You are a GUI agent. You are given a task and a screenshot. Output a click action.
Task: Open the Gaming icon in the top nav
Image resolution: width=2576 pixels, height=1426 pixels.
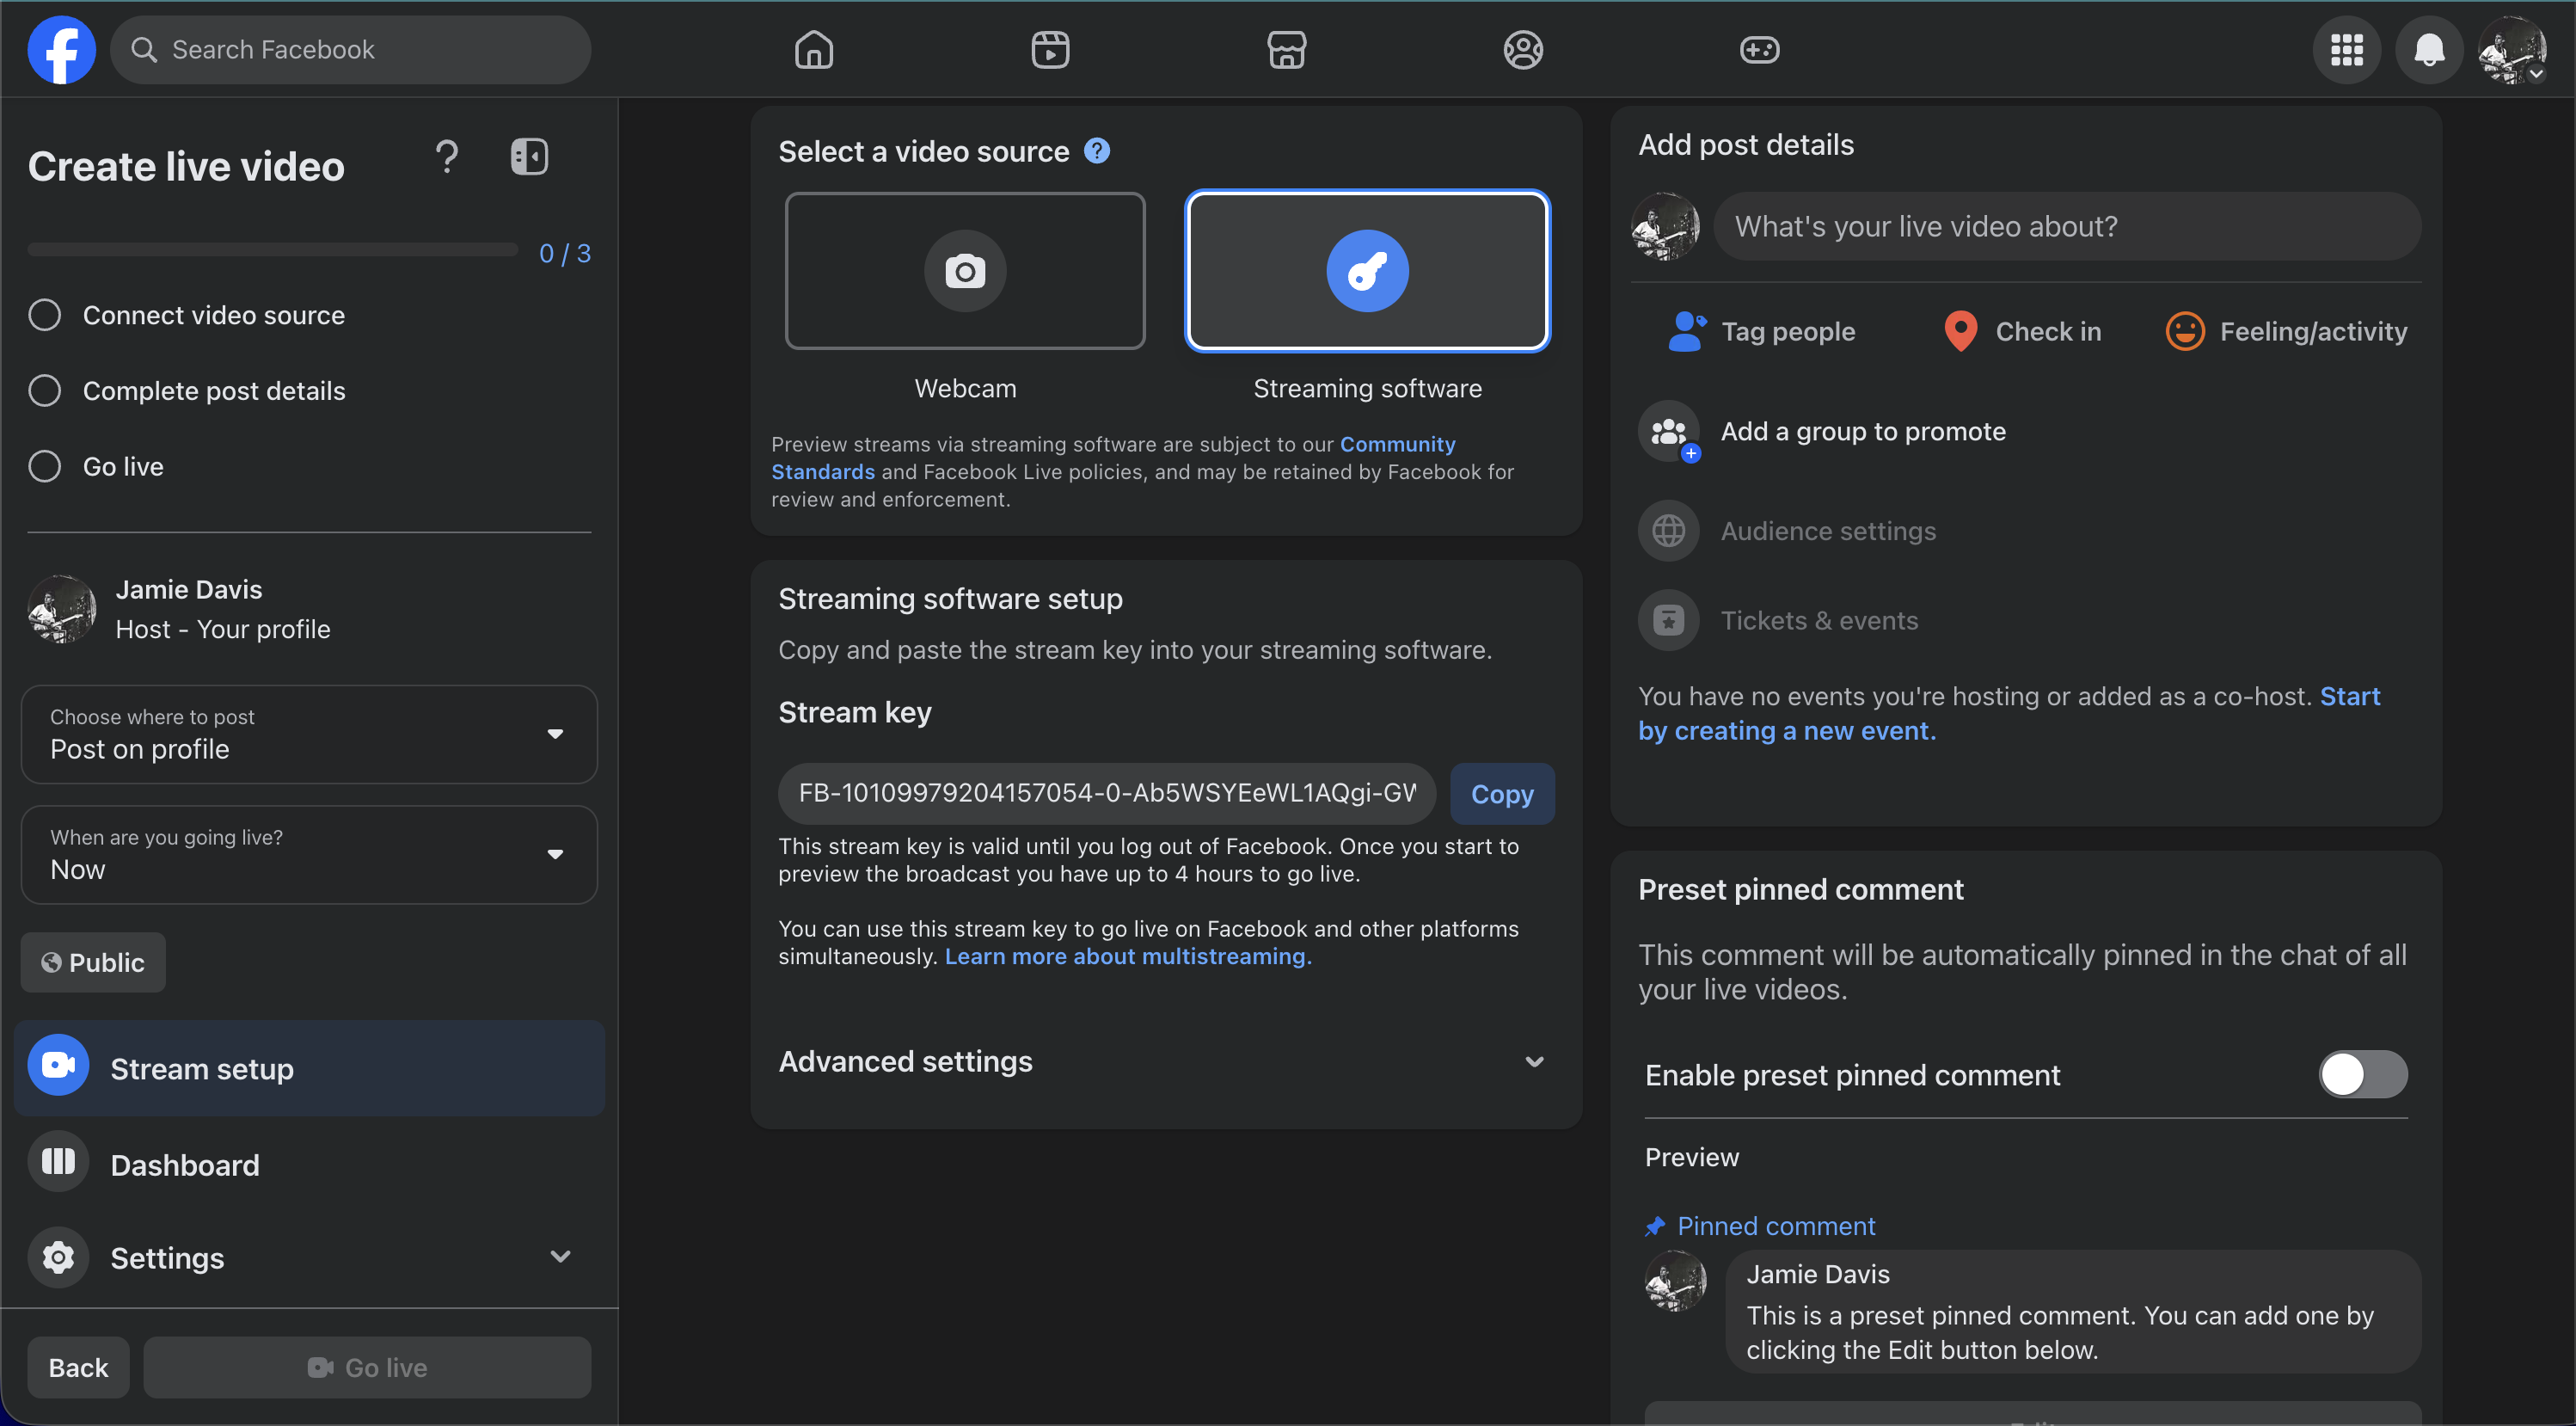tap(1759, 49)
